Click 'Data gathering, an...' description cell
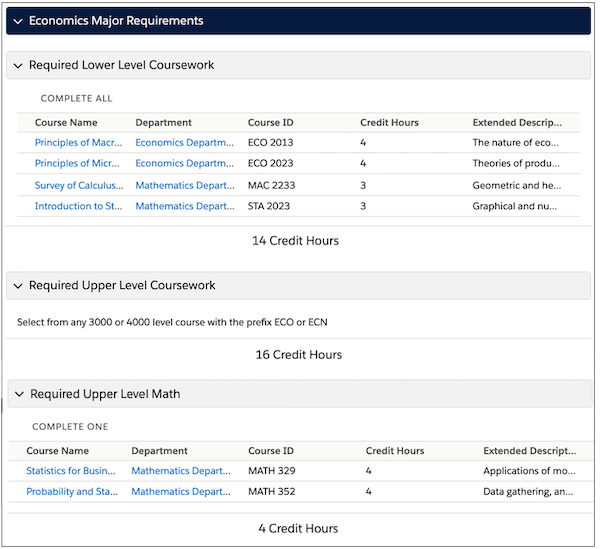This screenshot has width=600, height=549. click(528, 492)
